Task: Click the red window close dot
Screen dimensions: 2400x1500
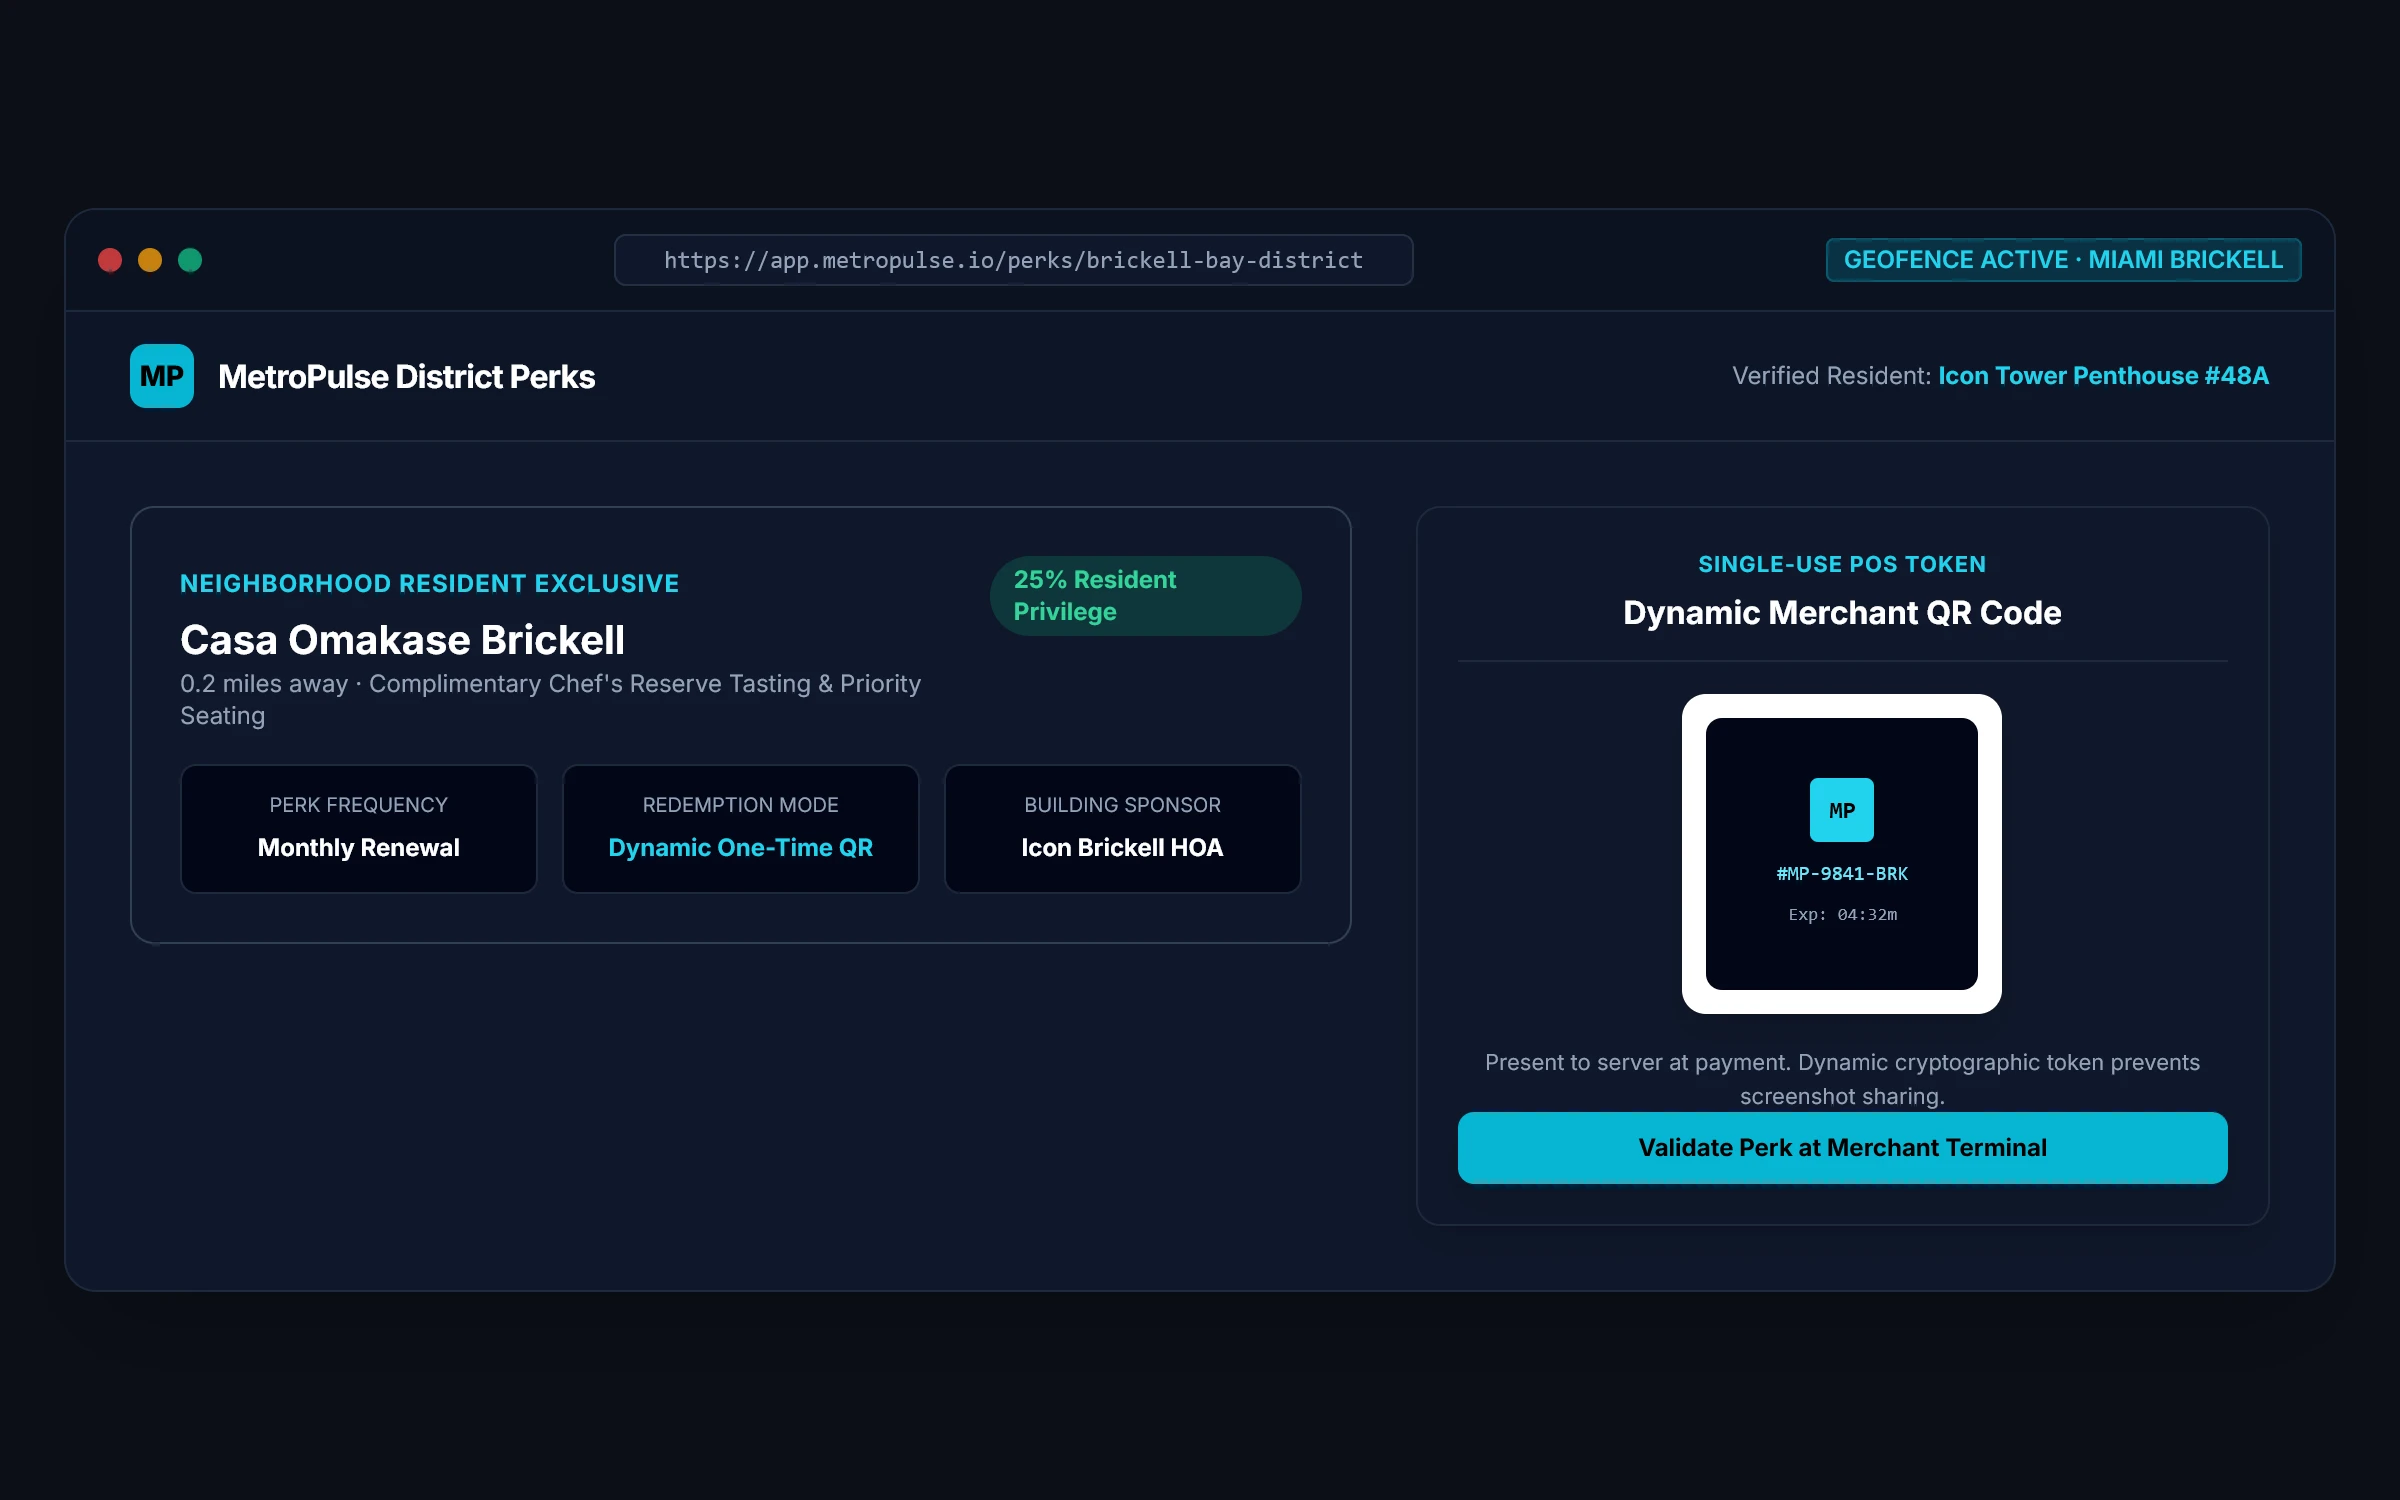Action: coord(110,260)
